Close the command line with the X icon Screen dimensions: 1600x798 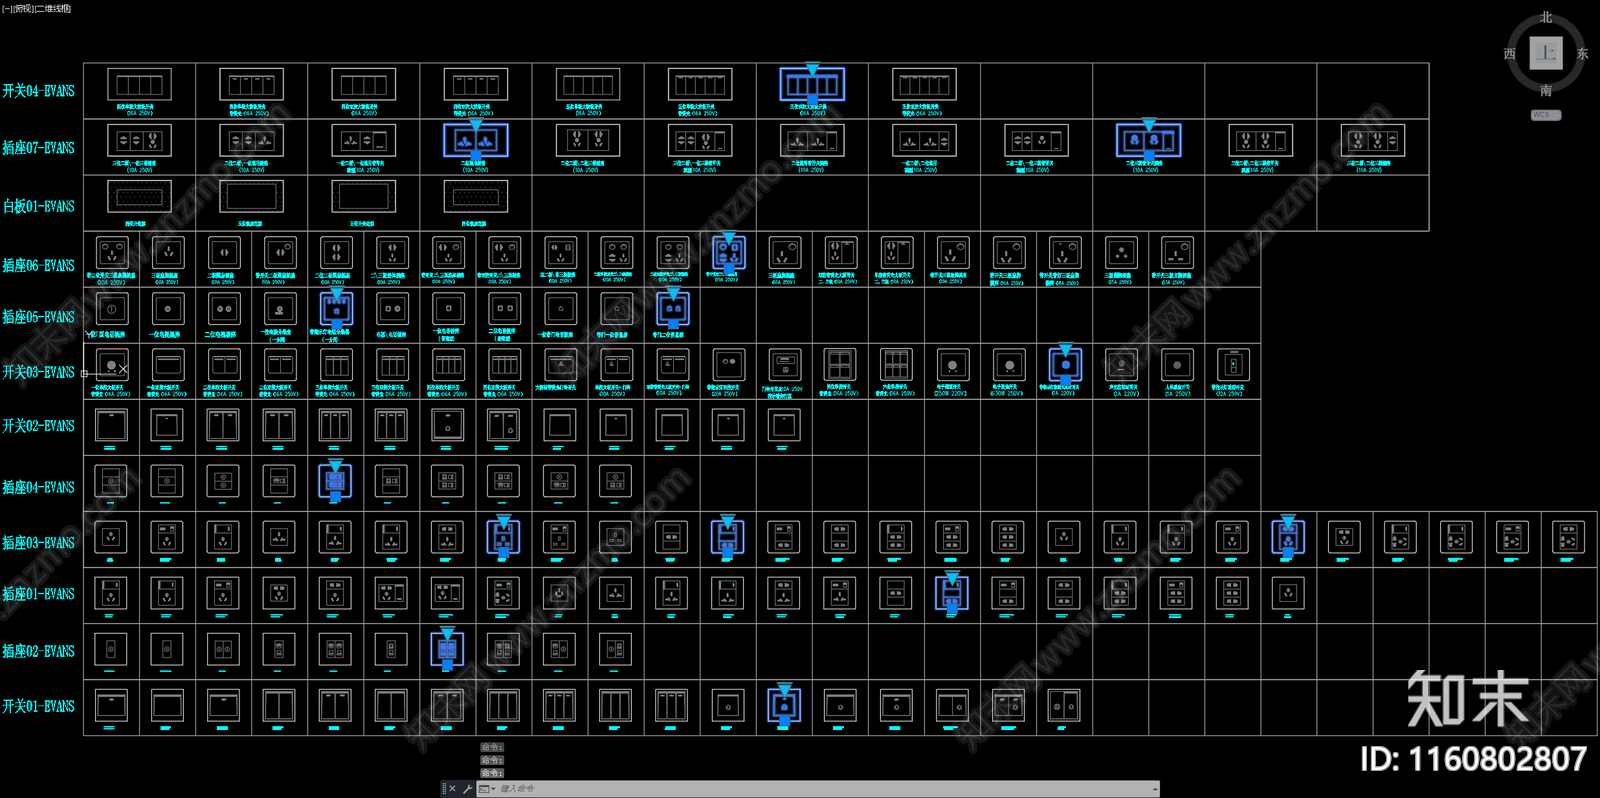pyautogui.click(x=452, y=789)
